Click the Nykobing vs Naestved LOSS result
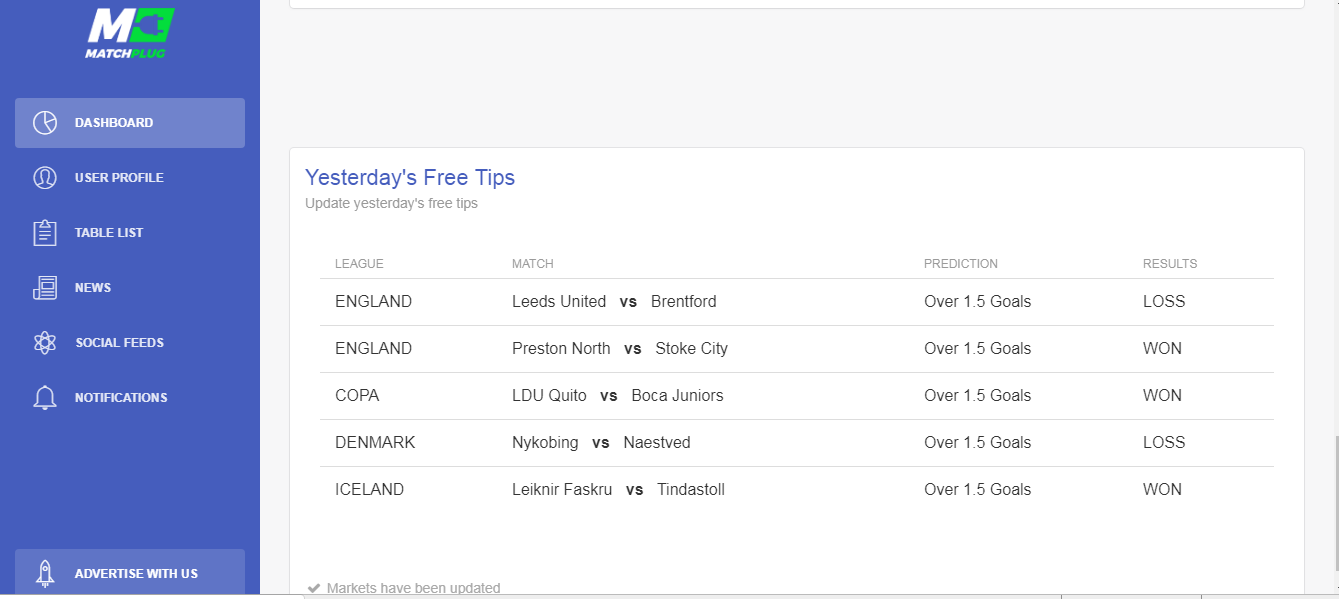1339x599 pixels. pos(1164,443)
